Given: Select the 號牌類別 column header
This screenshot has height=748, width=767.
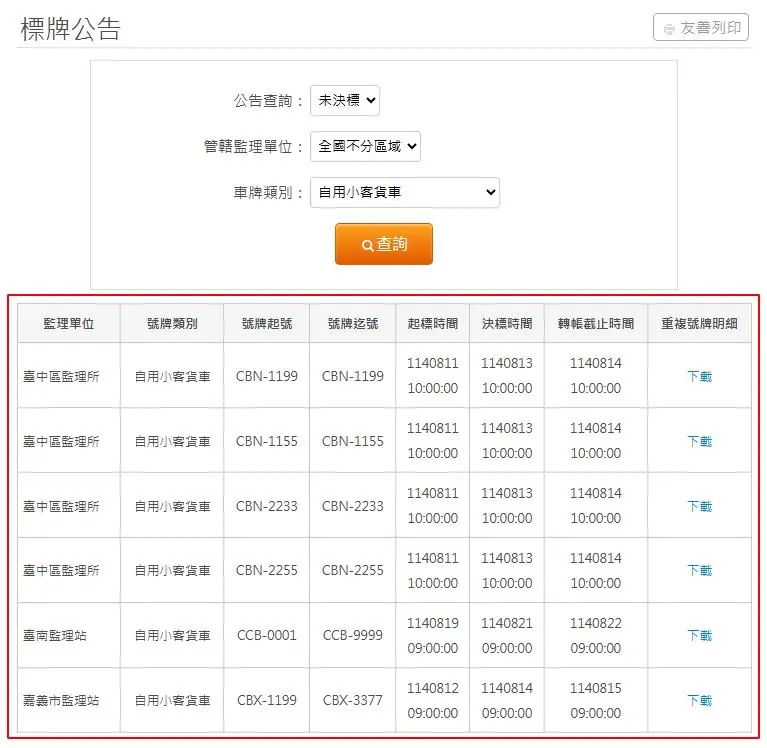Looking at the screenshot, I should 172,324.
